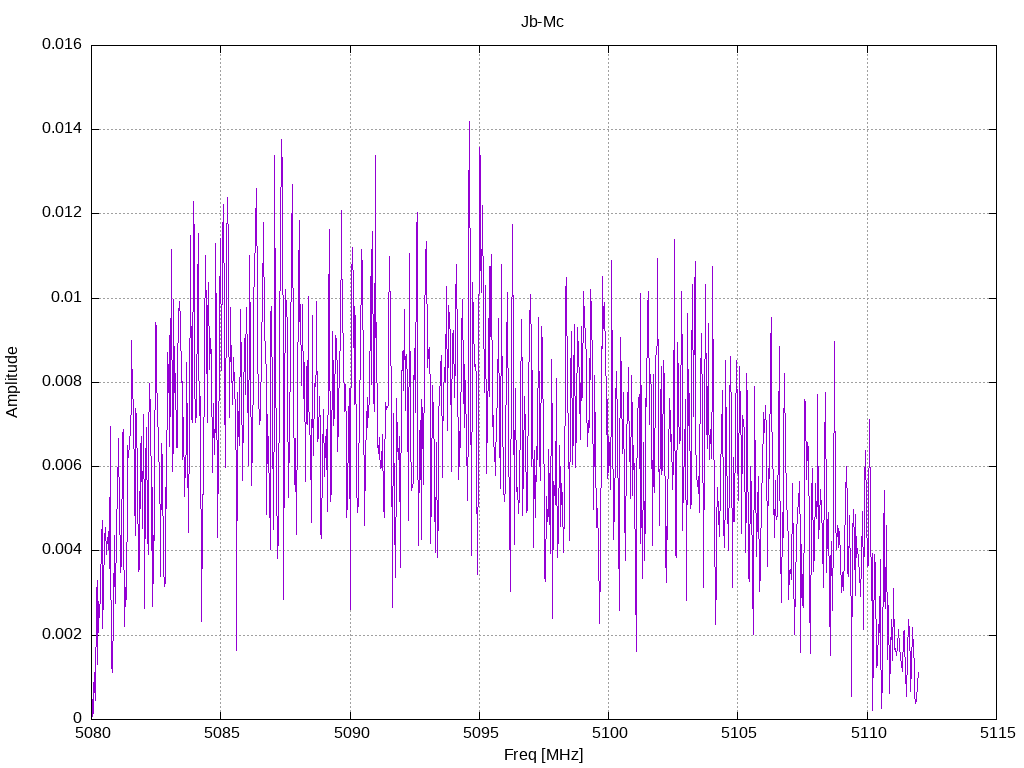Screen dimensions: 1024x768
Task: Click the 5095 x-axis tick label
Action: [x=480, y=733]
